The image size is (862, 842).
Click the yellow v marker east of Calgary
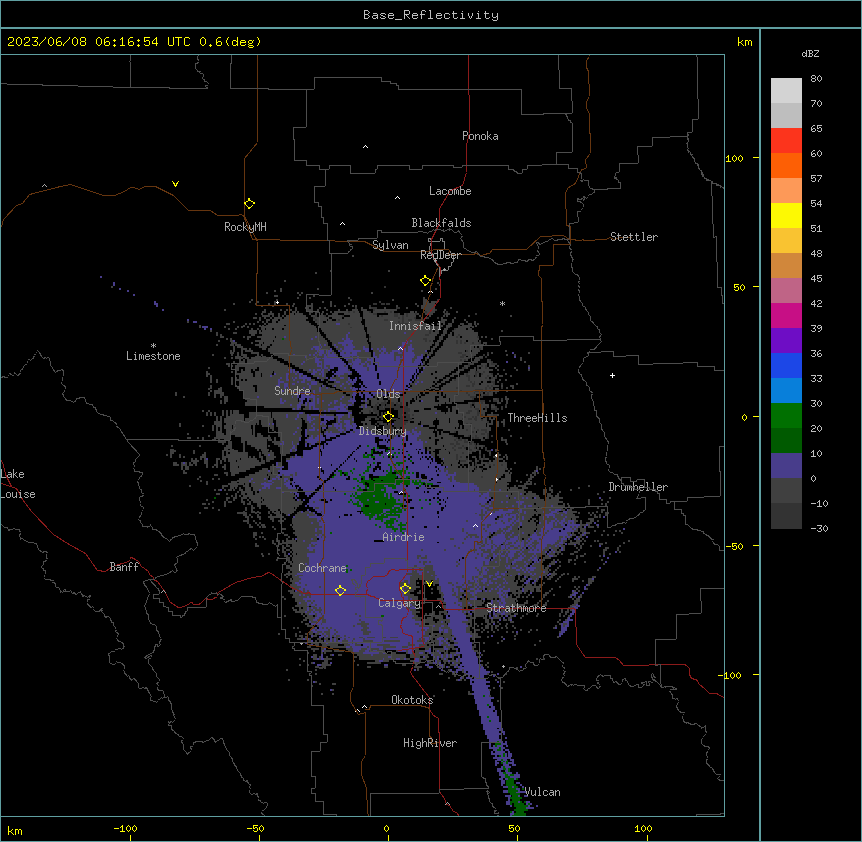(429, 584)
